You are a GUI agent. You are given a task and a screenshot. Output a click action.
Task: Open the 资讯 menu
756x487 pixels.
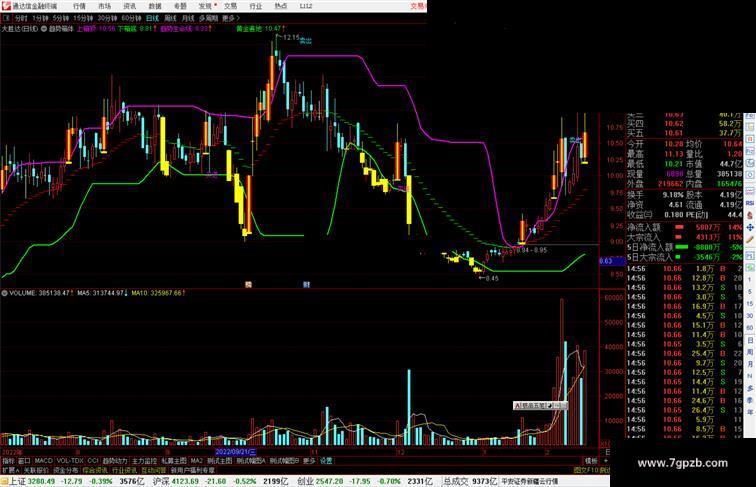[x=129, y=6]
